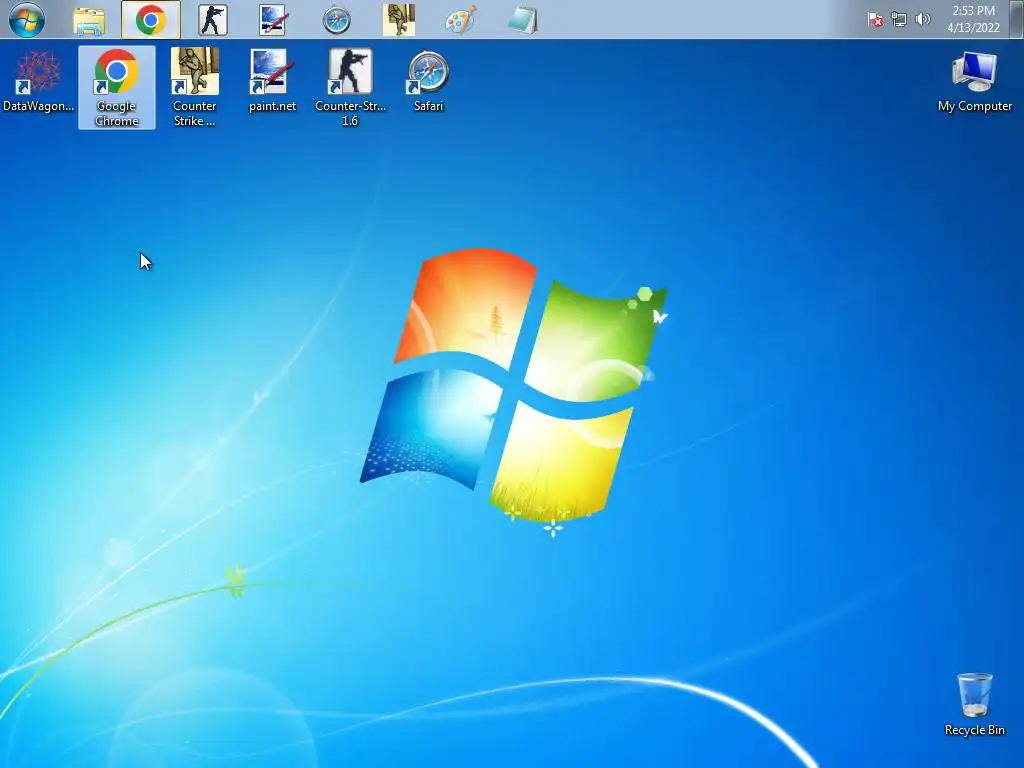The width and height of the screenshot is (1024, 768).
Task: Click the clock showing 2:53 PM
Action: (973, 19)
